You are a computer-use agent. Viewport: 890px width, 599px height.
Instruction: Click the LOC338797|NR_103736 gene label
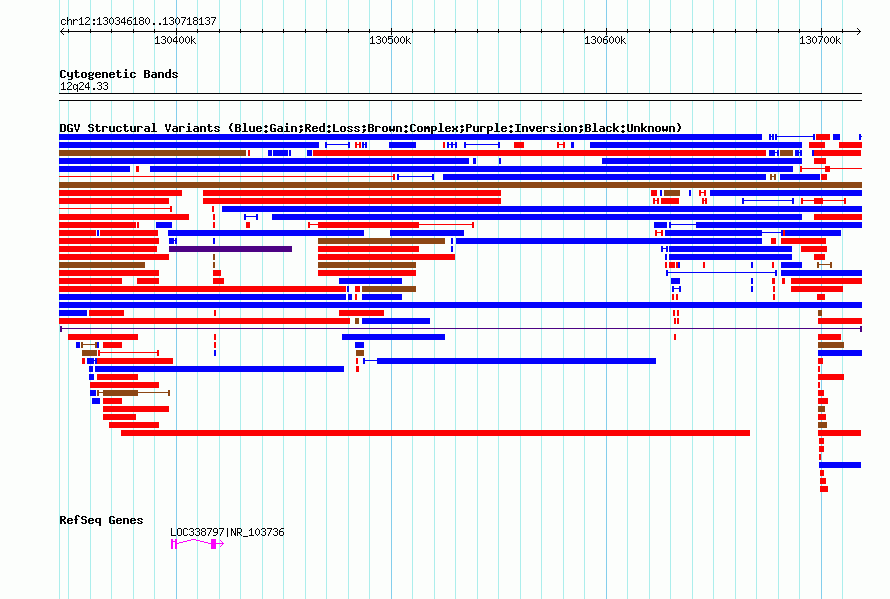pyautogui.click(x=227, y=532)
